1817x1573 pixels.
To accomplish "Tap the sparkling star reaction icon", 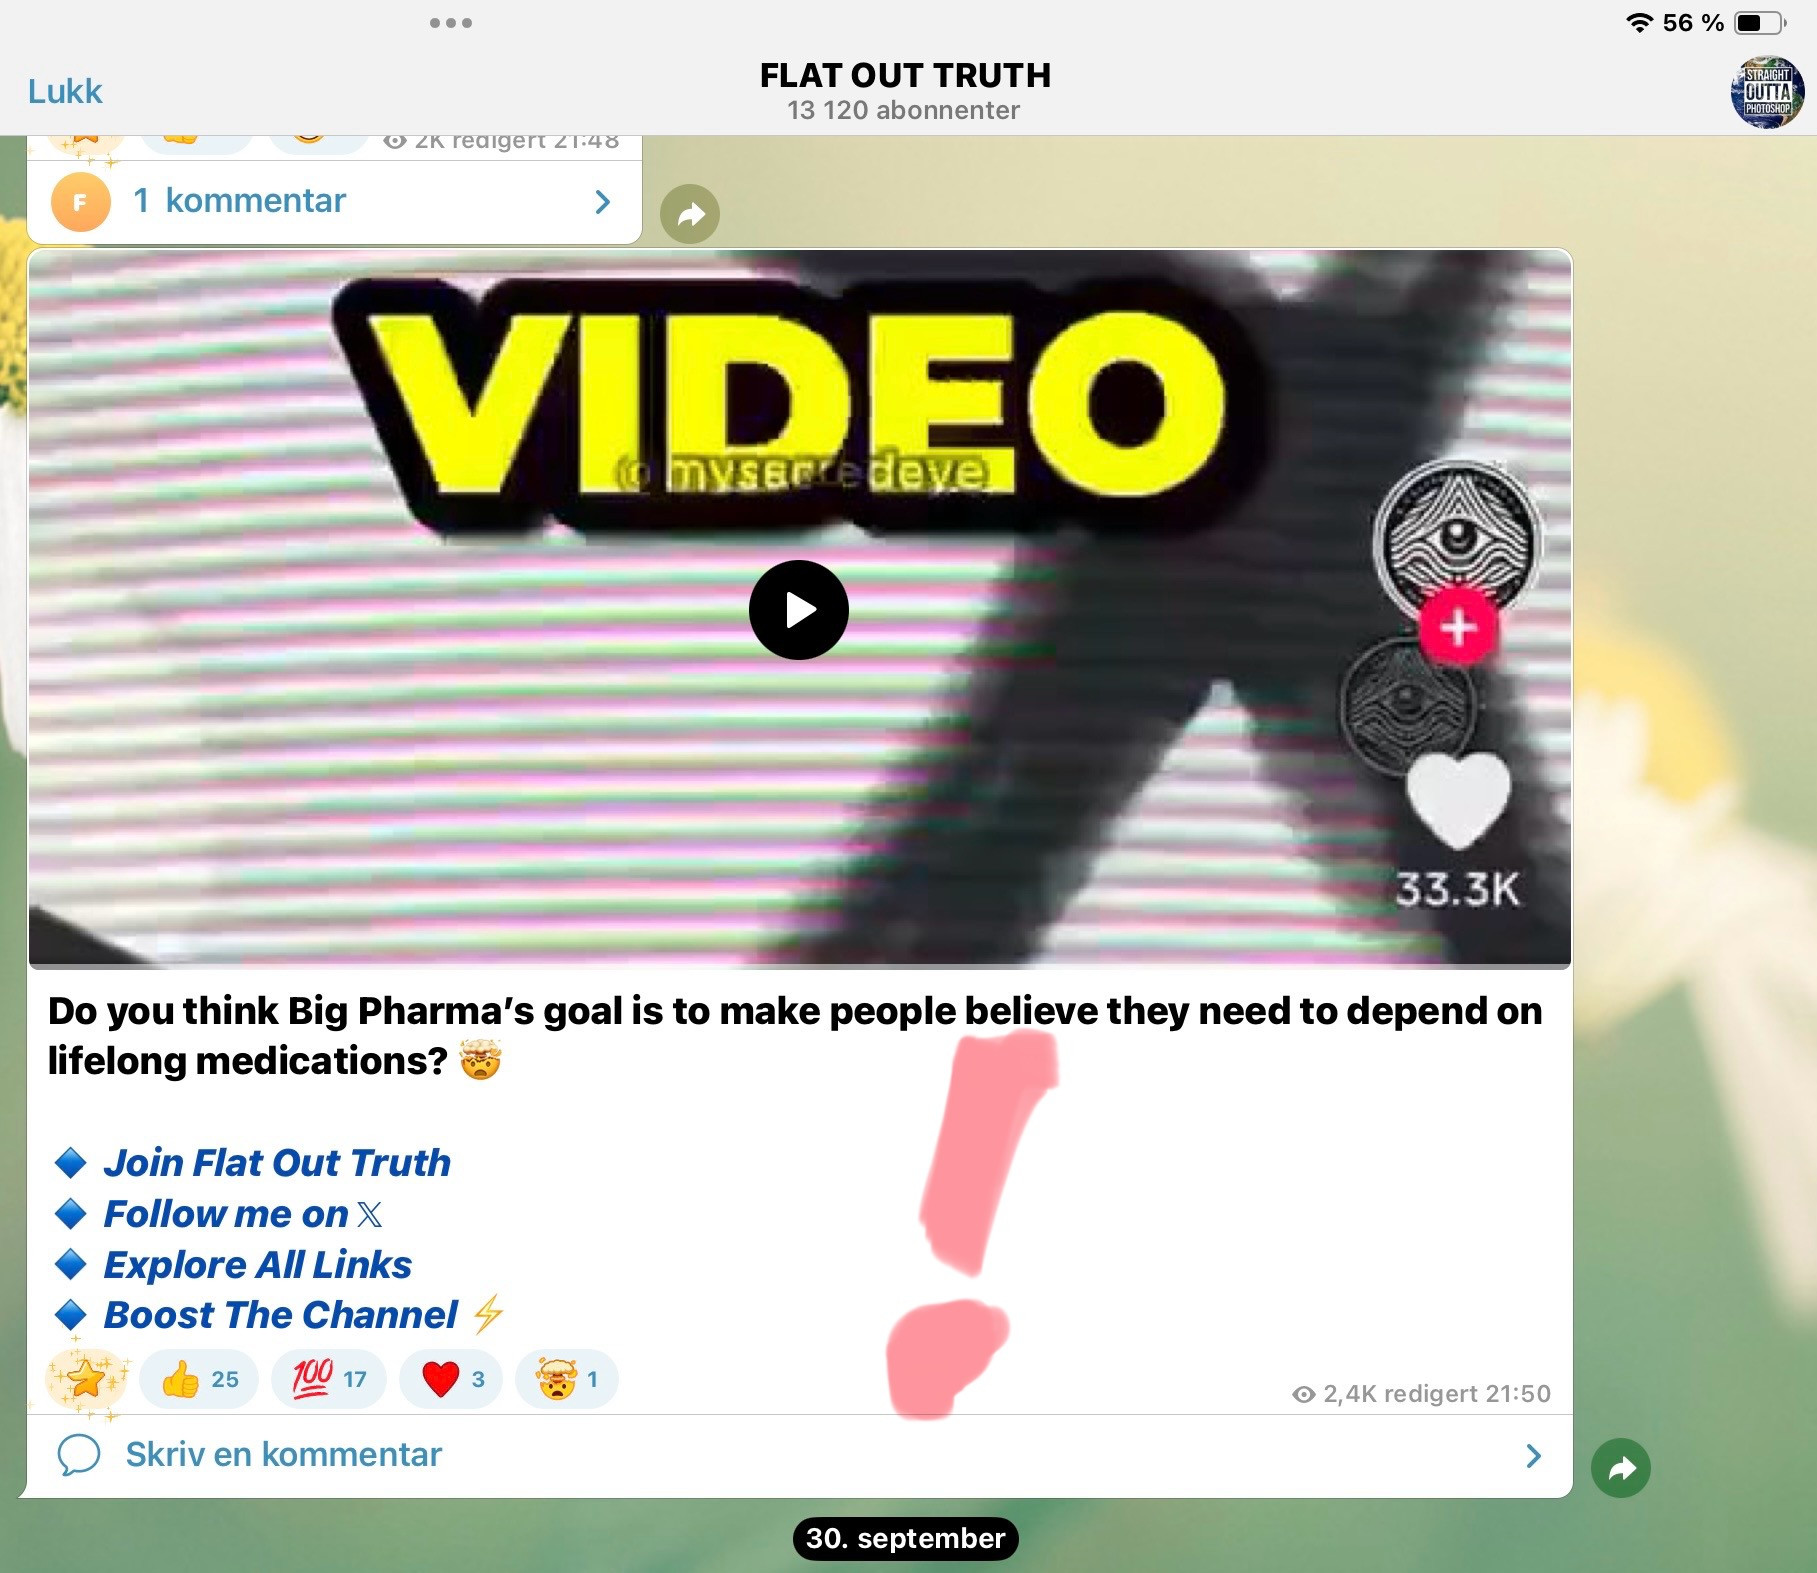I will 87,1380.
